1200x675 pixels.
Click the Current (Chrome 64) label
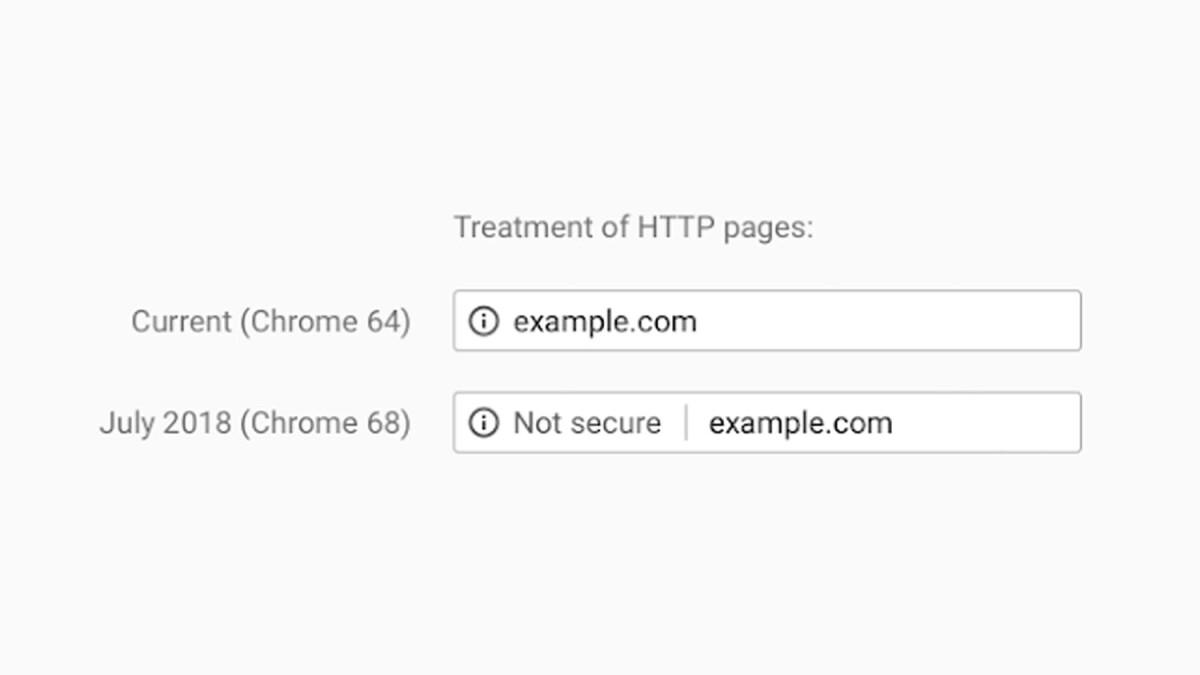[x=271, y=322]
